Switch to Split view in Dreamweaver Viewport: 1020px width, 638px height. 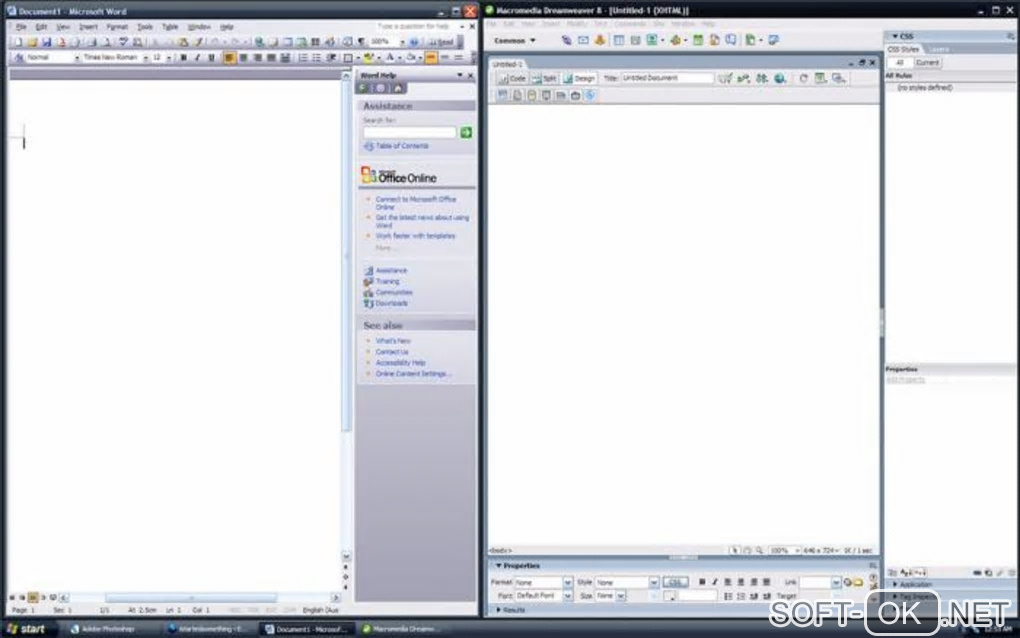pos(544,79)
